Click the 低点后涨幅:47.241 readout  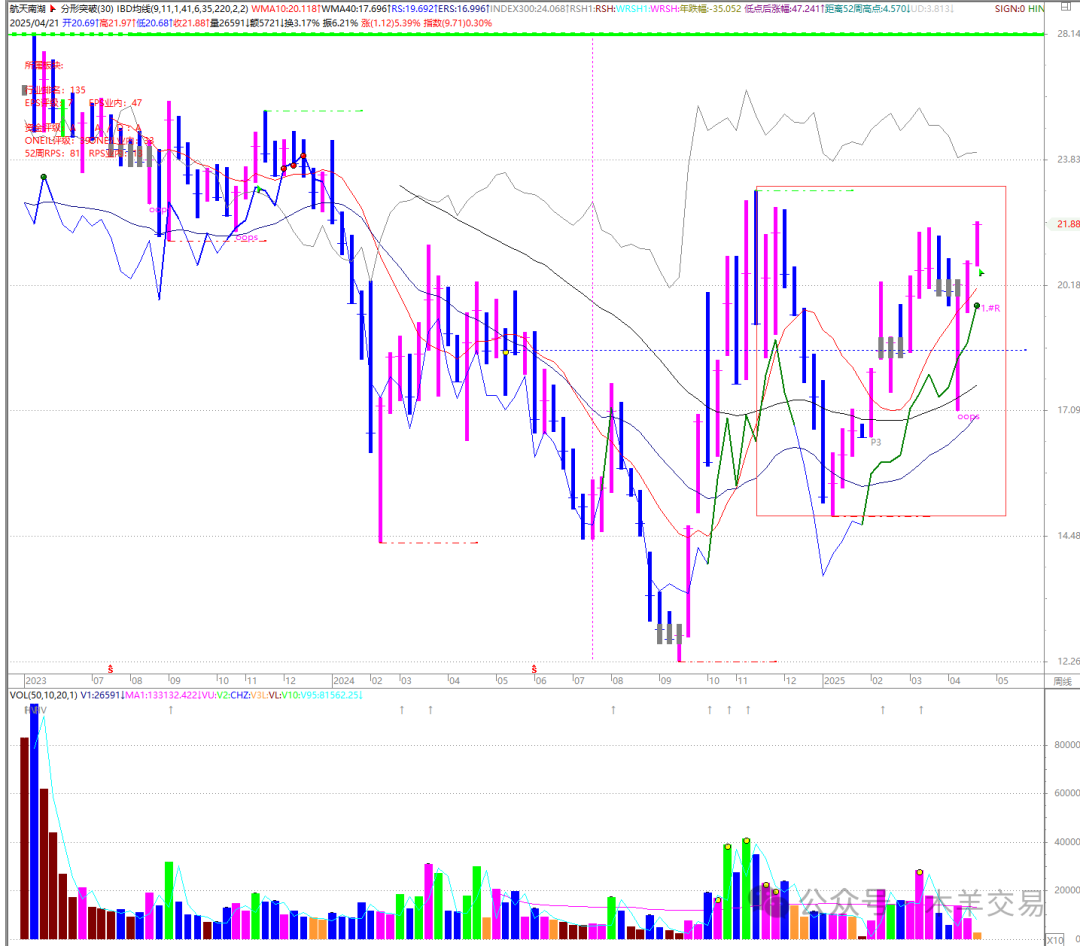[x=784, y=9]
